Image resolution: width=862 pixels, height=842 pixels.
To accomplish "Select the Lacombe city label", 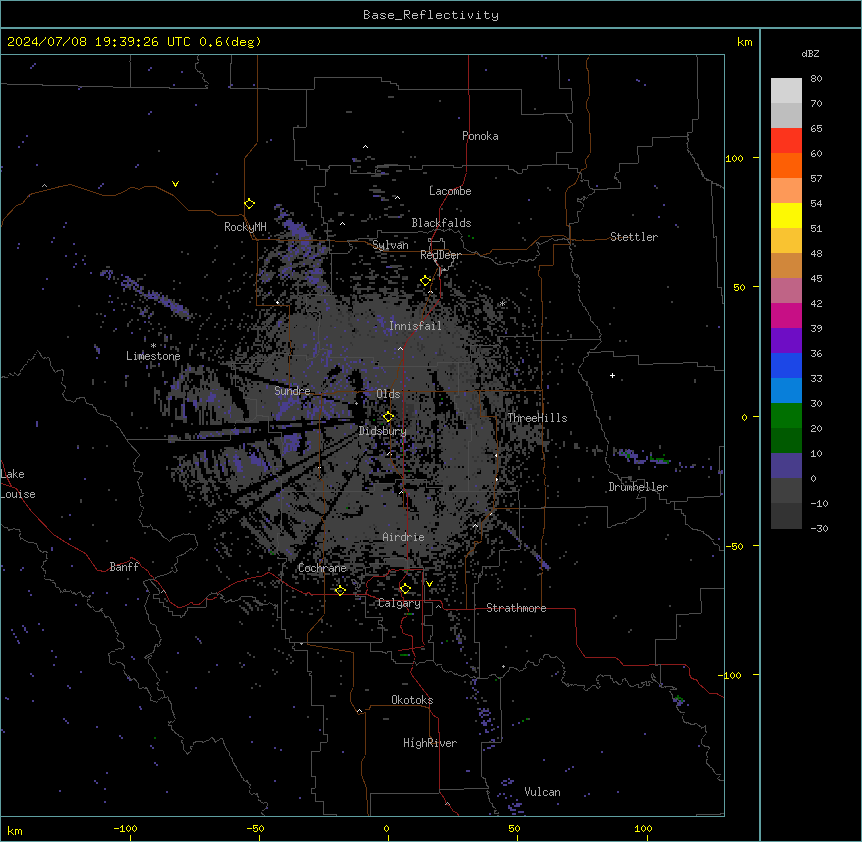I will click(x=450, y=191).
